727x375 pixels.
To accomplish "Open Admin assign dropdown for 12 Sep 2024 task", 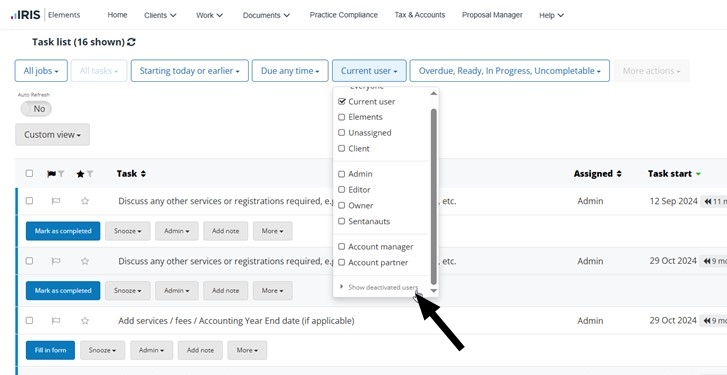I will coord(177,231).
